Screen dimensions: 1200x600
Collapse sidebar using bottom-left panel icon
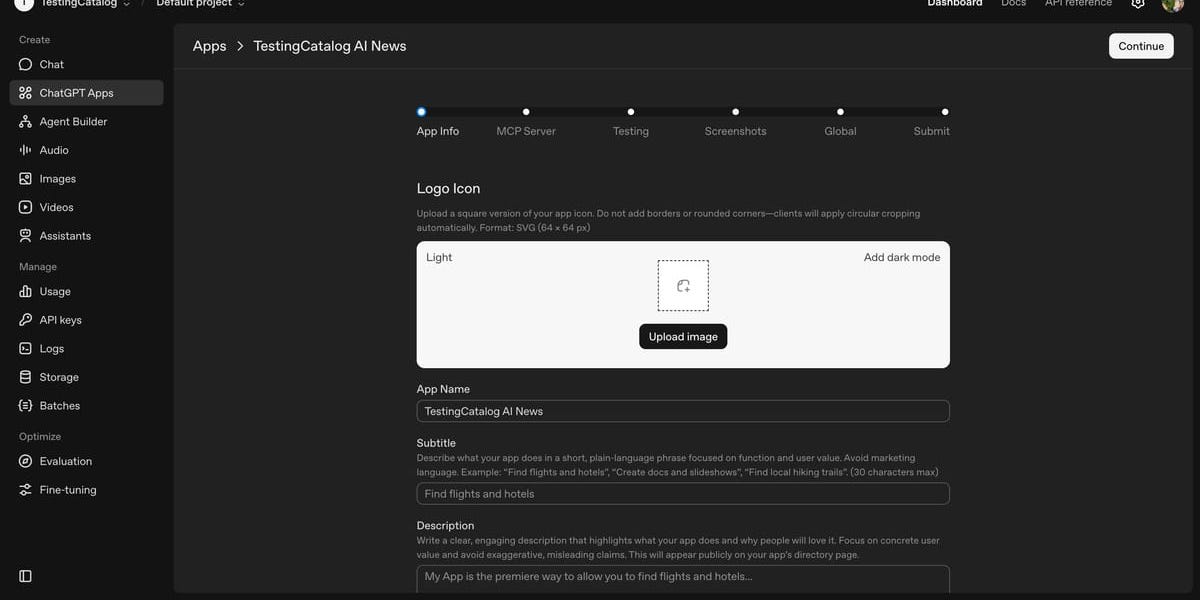(x=26, y=576)
